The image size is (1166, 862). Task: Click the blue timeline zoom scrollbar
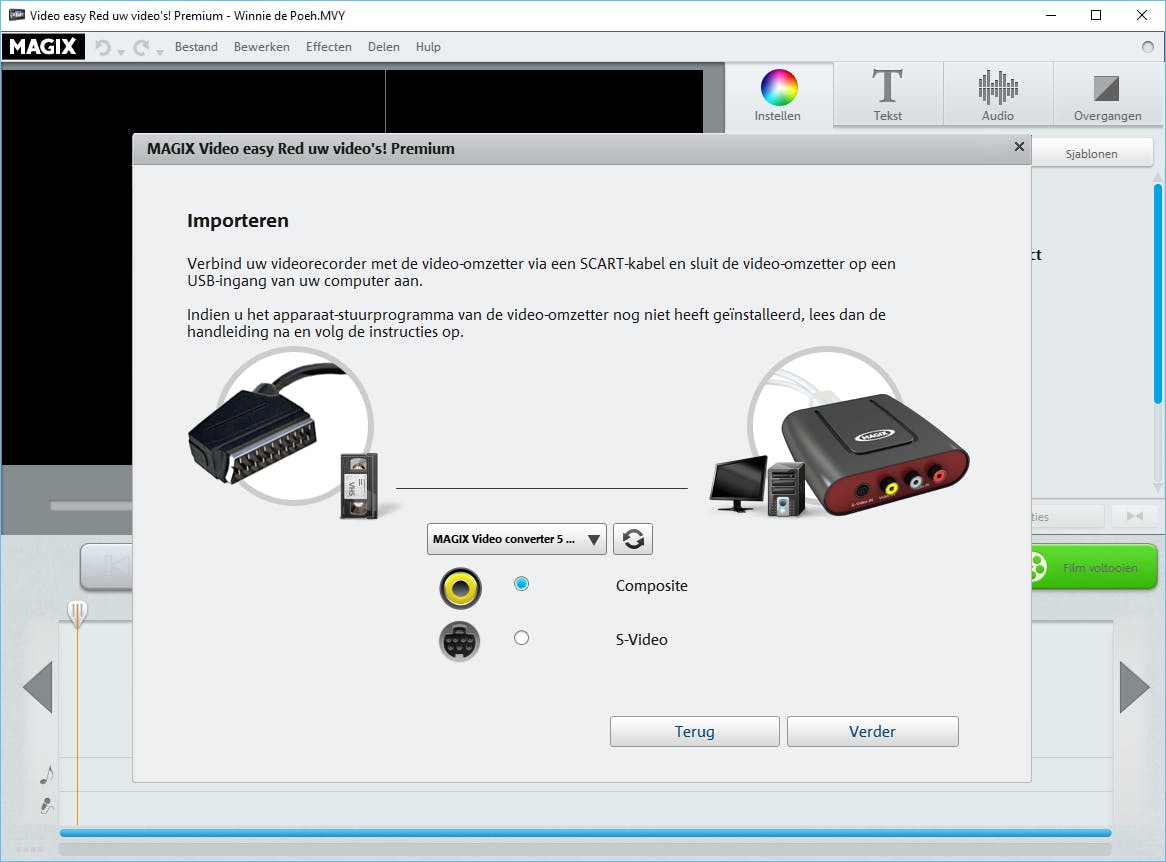tap(585, 833)
